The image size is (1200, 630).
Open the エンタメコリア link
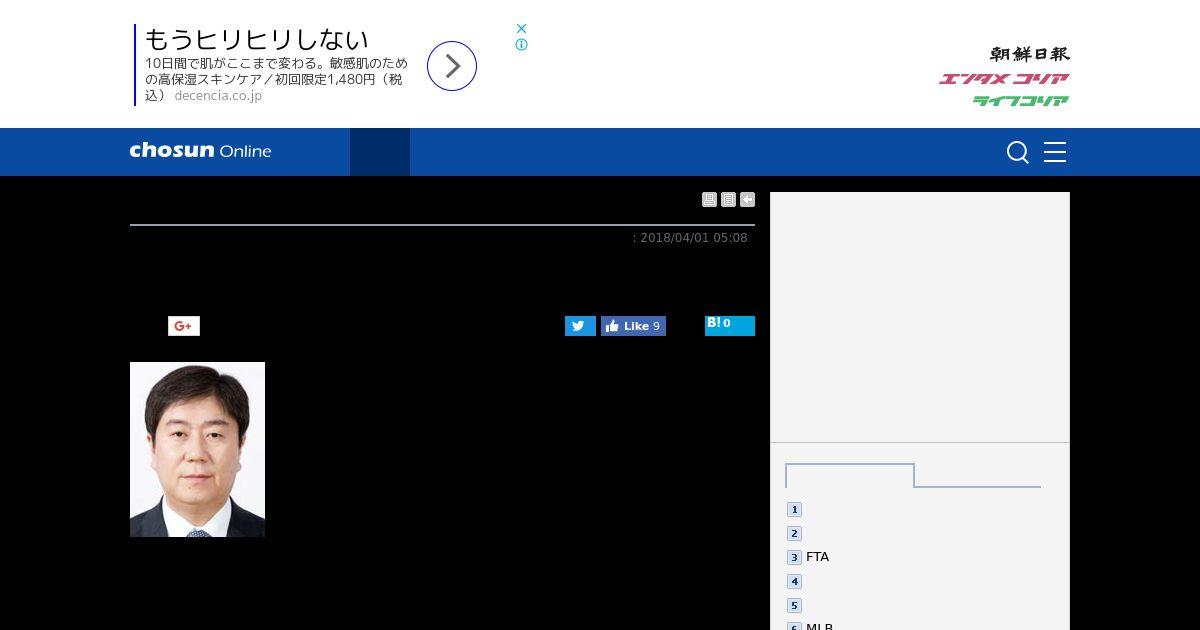pyautogui.click(x=1004, y=79)
